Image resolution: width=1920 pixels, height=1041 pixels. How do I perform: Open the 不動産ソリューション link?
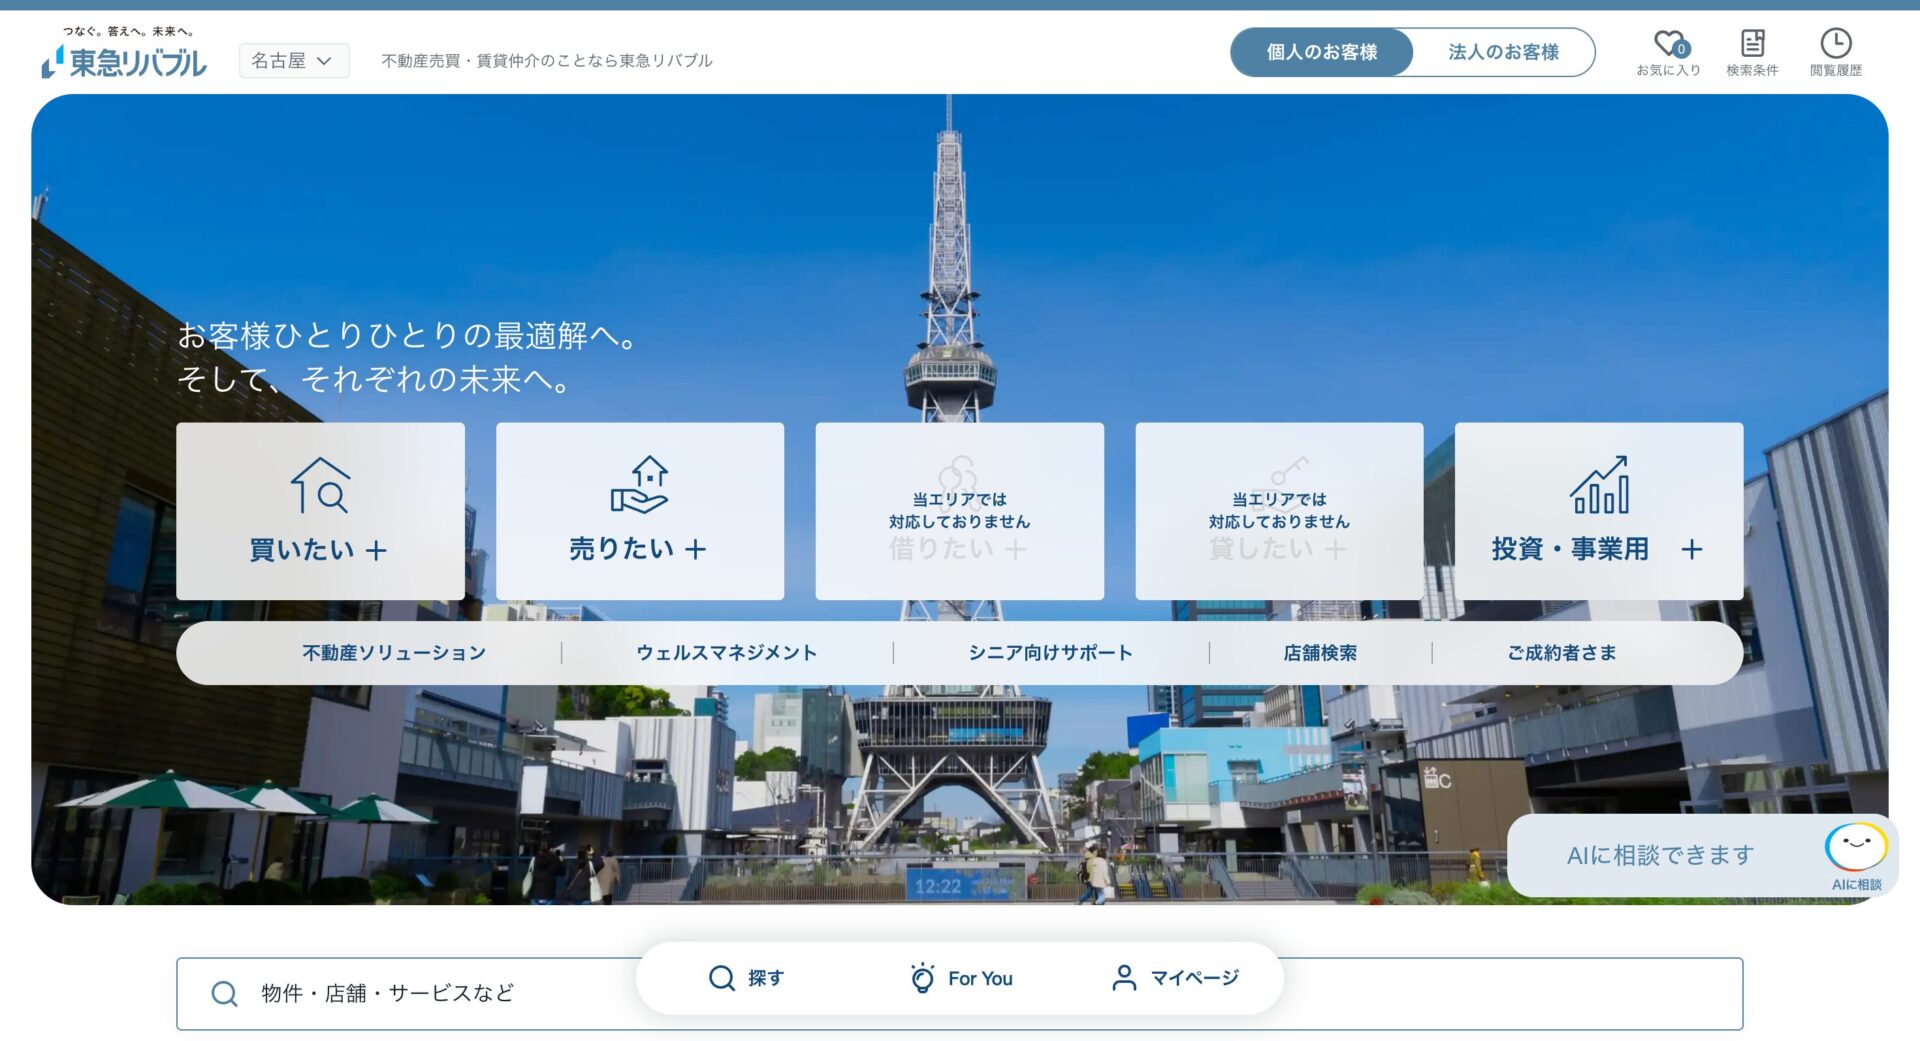point(391,652)
